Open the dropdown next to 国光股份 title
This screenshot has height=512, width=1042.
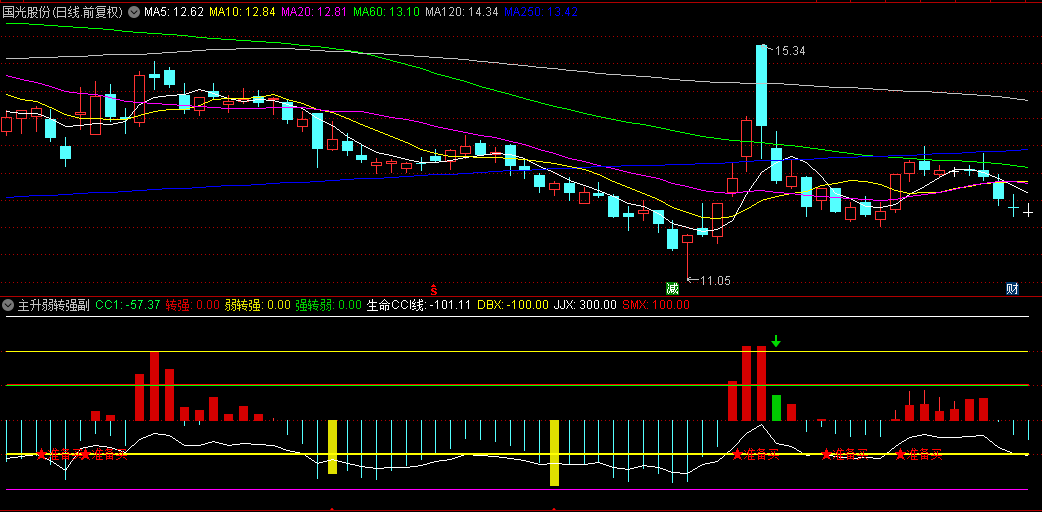click(x=134, y=12)
